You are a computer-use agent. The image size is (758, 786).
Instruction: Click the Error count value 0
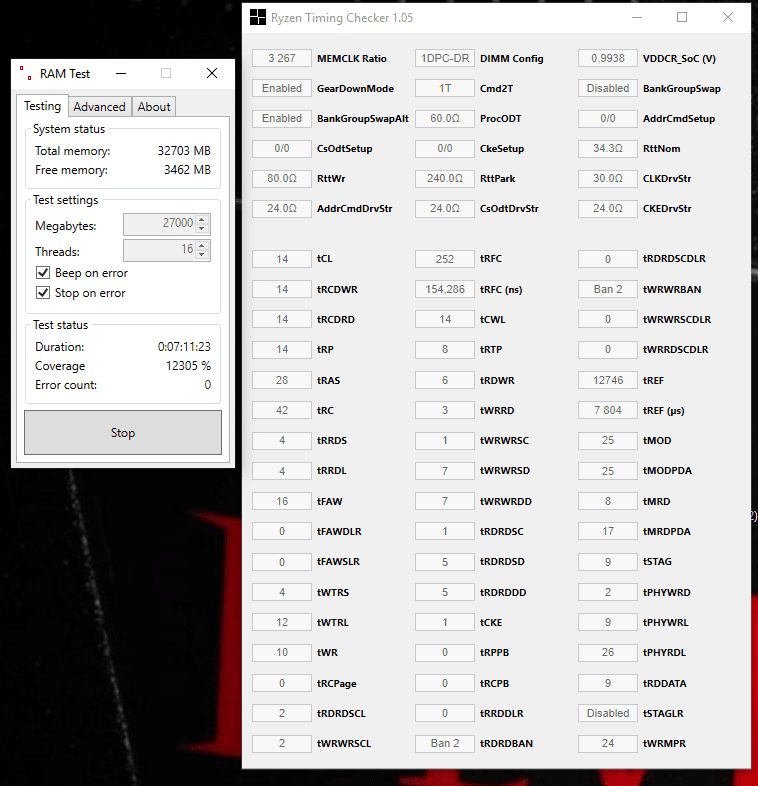tap(208, 385)
